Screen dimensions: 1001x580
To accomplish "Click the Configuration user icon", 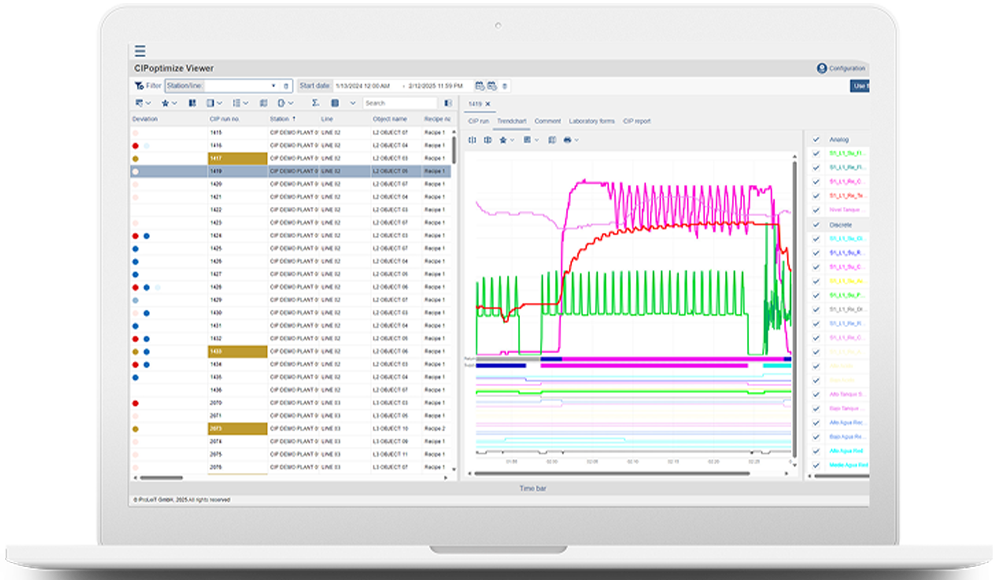I will [x=822, y=68].
